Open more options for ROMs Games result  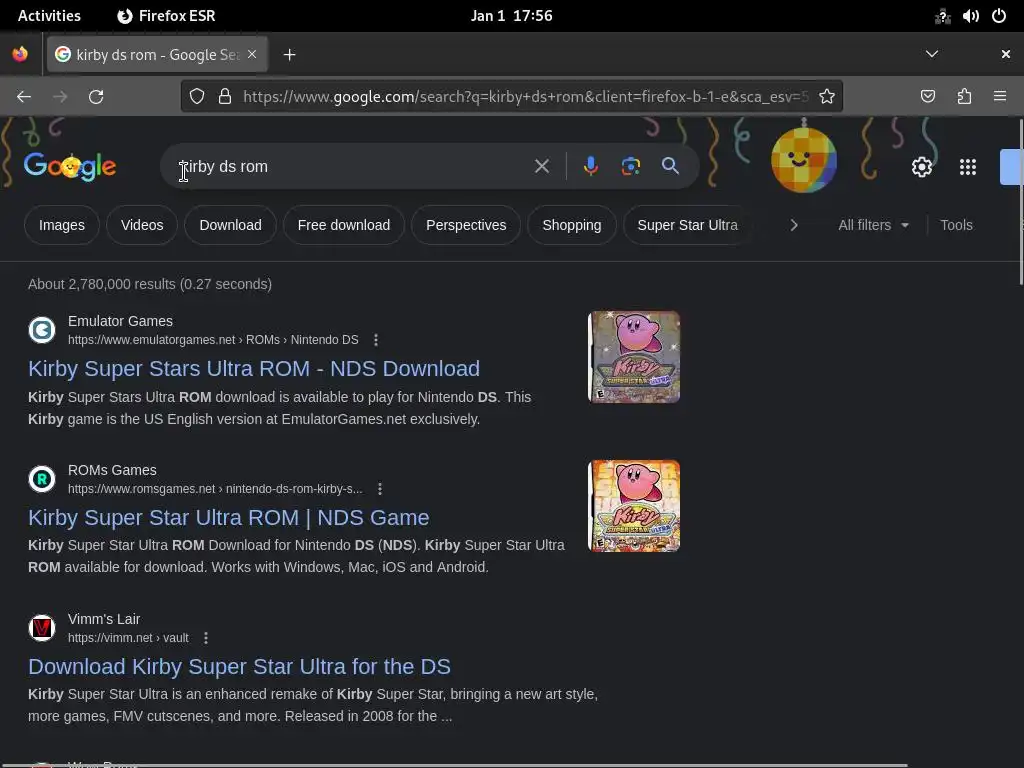click(x=379, y=488)
